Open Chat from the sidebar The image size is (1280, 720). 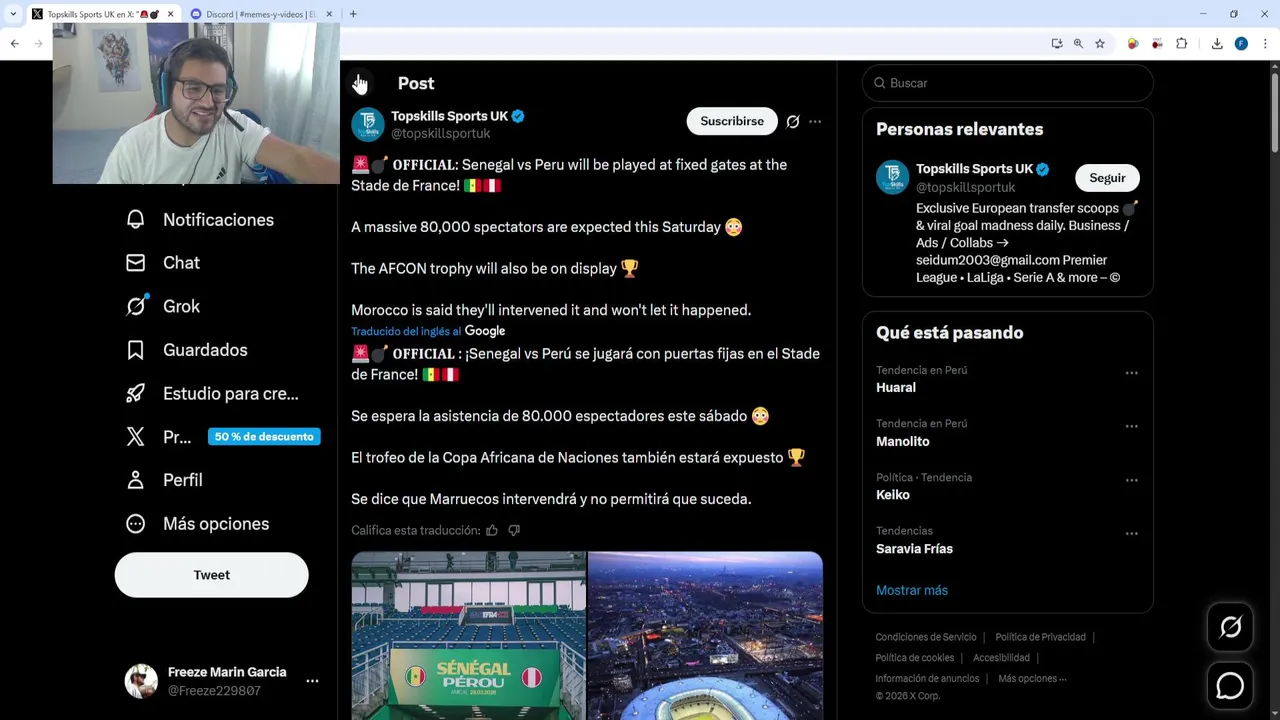pyautogui.click(x=163, y=263)
